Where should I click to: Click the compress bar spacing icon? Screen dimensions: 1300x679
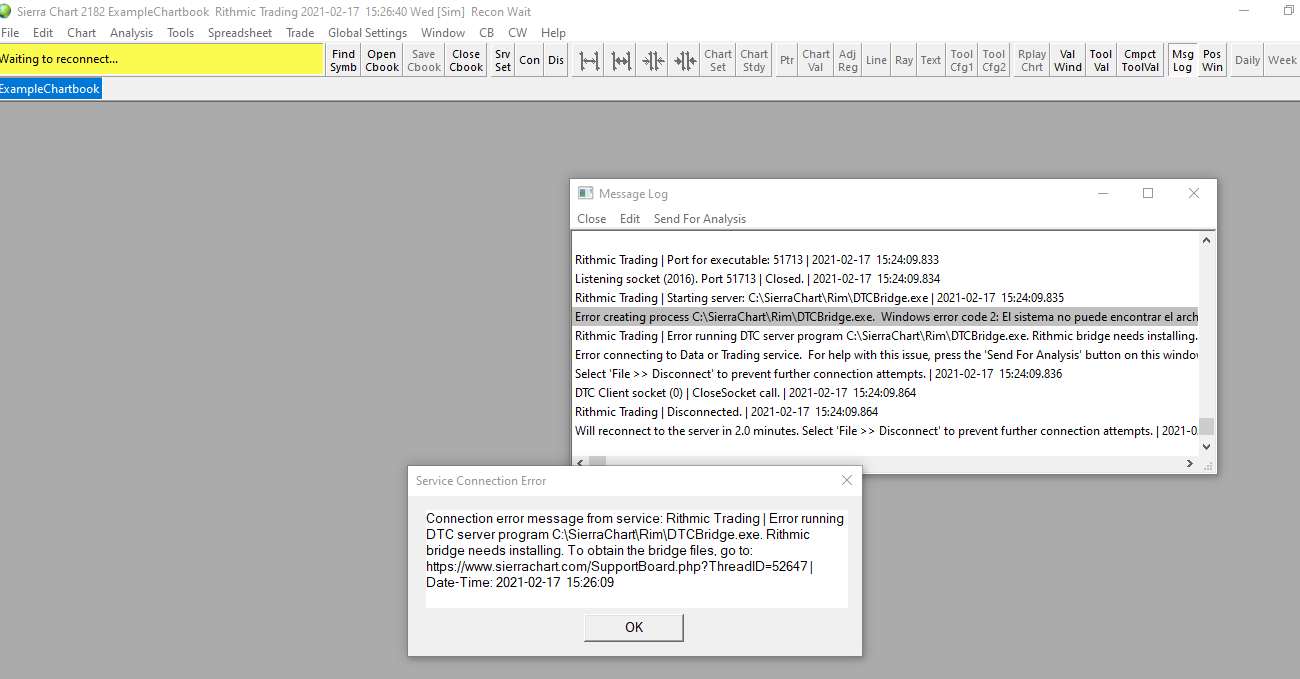tap(653, 60)
